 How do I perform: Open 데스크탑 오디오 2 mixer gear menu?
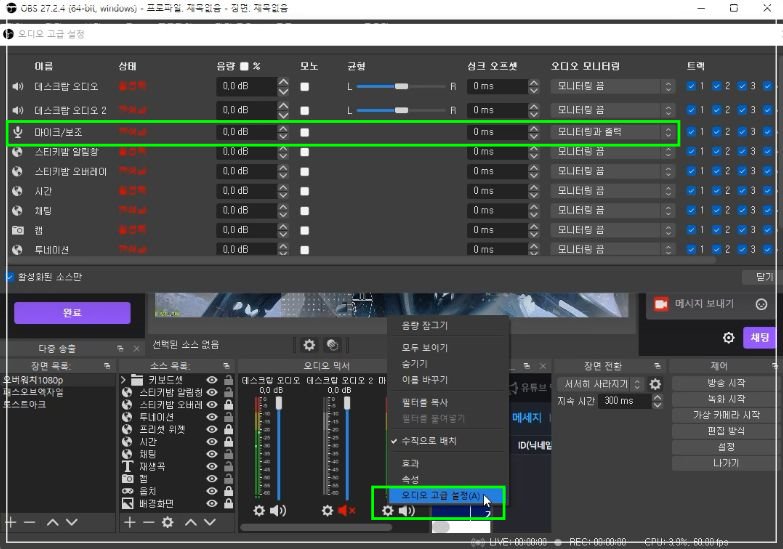tap(327, 511)
